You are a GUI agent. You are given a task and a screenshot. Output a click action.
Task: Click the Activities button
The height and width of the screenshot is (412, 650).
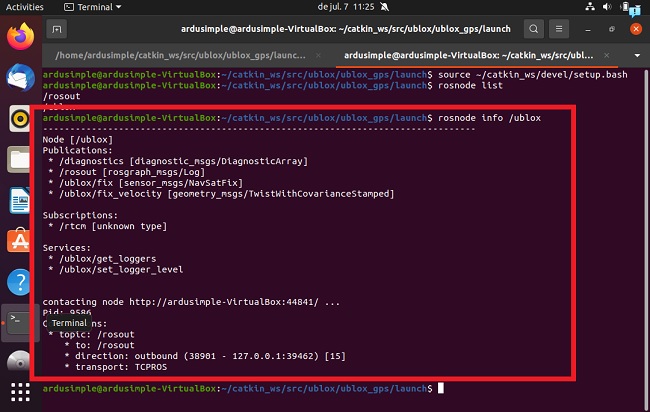click(24, 7)
